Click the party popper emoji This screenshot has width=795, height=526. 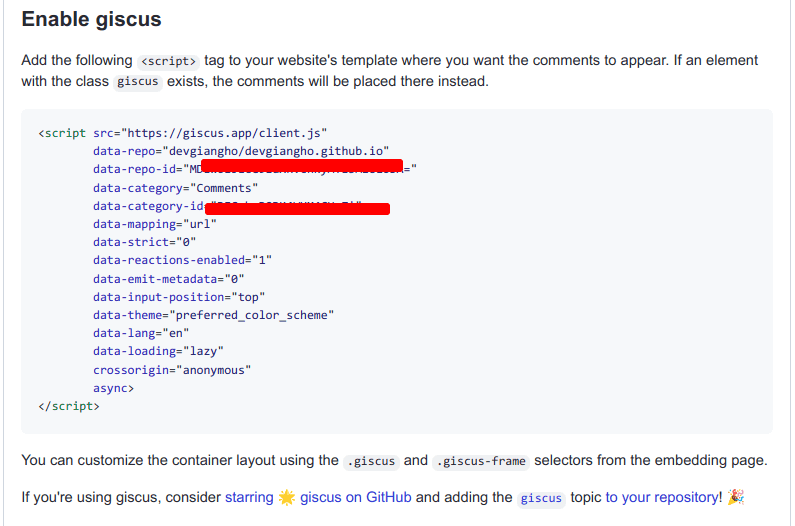click(x=736, y=497)
